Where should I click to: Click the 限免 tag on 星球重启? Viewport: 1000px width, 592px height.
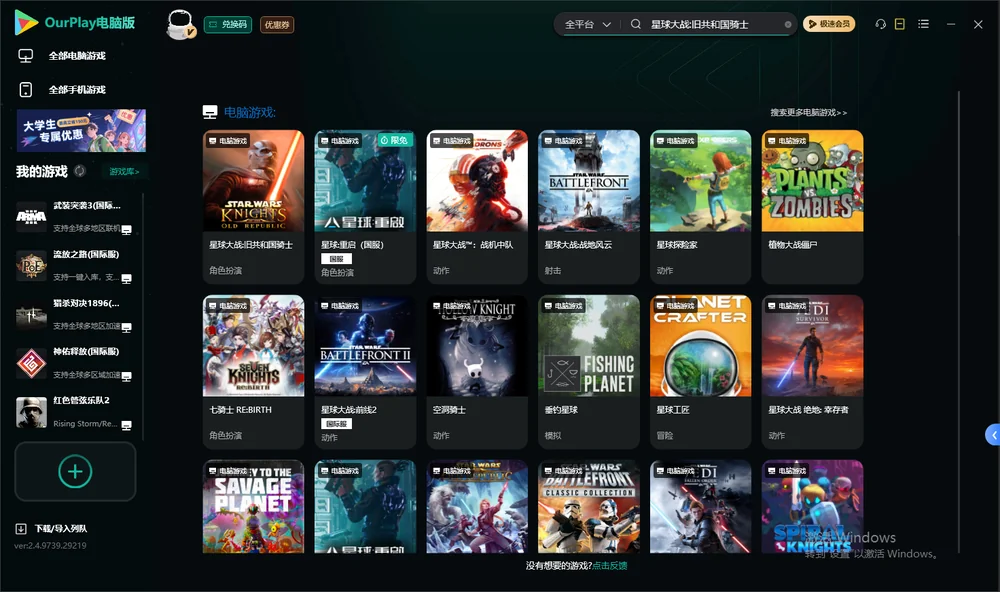pyautogui.click(x=394, y=140)
